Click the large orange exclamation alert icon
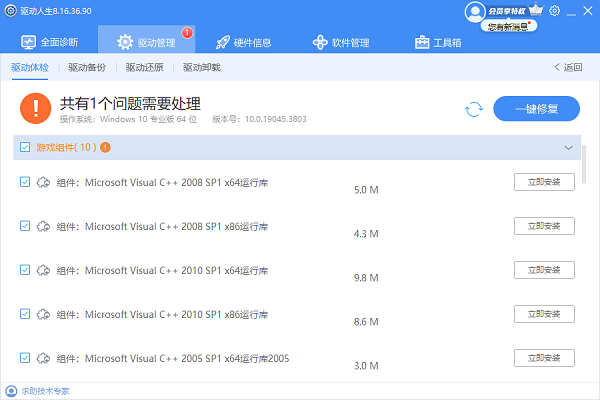 pos(36,108)
